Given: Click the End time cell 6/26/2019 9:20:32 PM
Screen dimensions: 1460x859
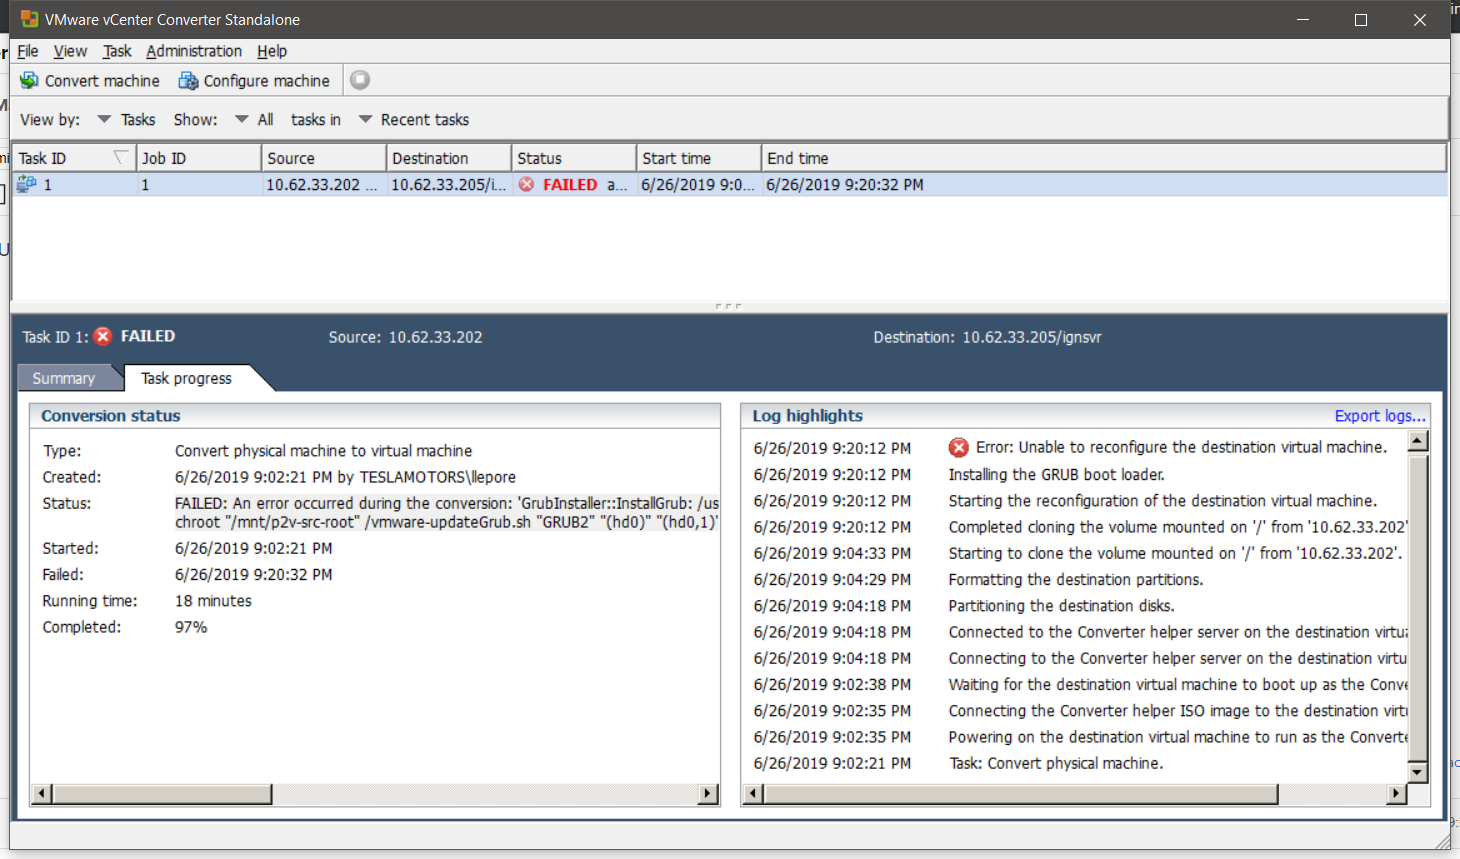Looking at the screenshot, I should (845, 184).
